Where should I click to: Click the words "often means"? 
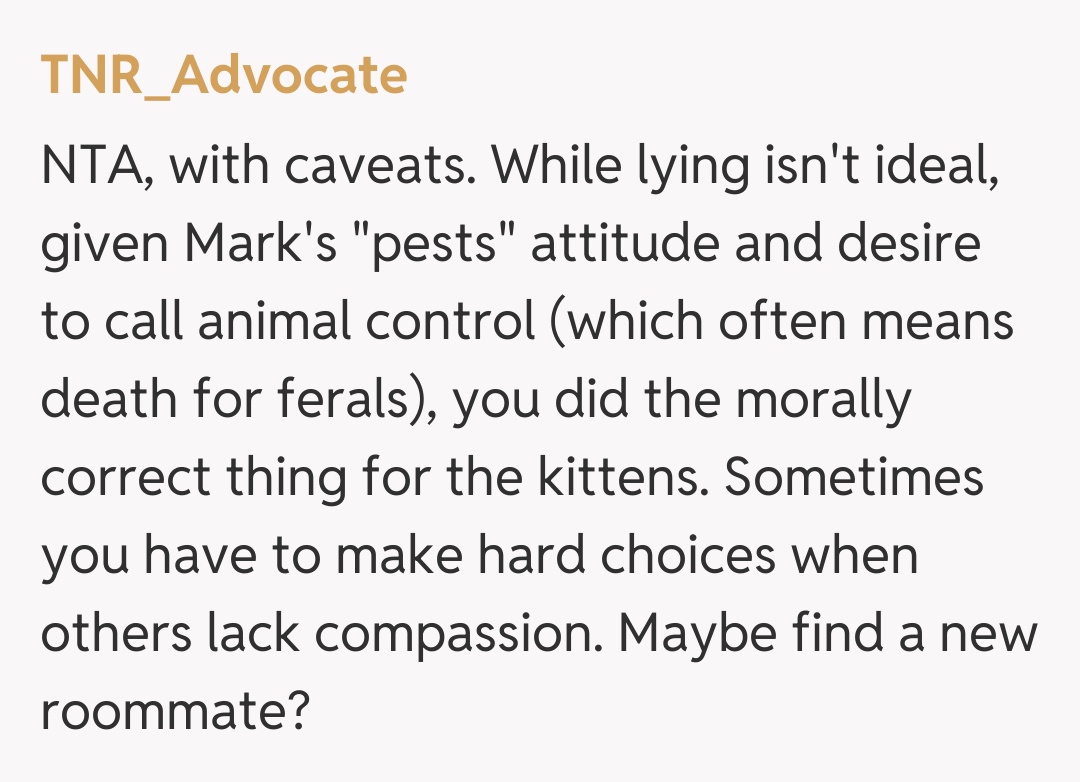(x=858, y=322)
